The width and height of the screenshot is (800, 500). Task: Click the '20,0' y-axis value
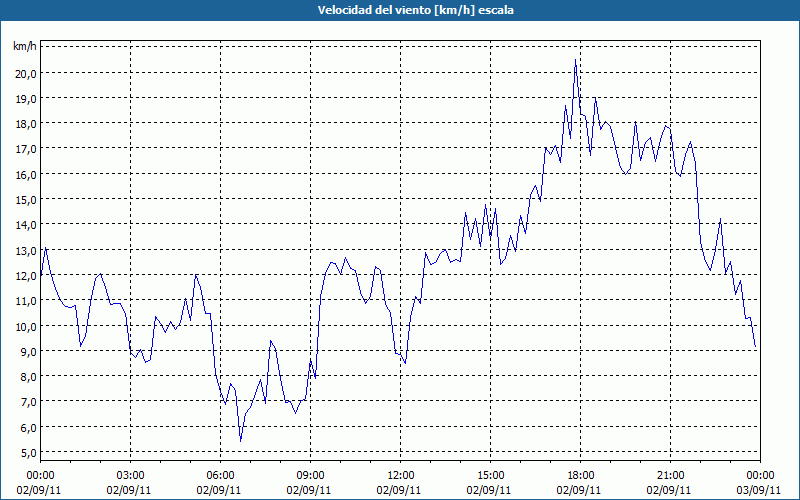(27, 73)
